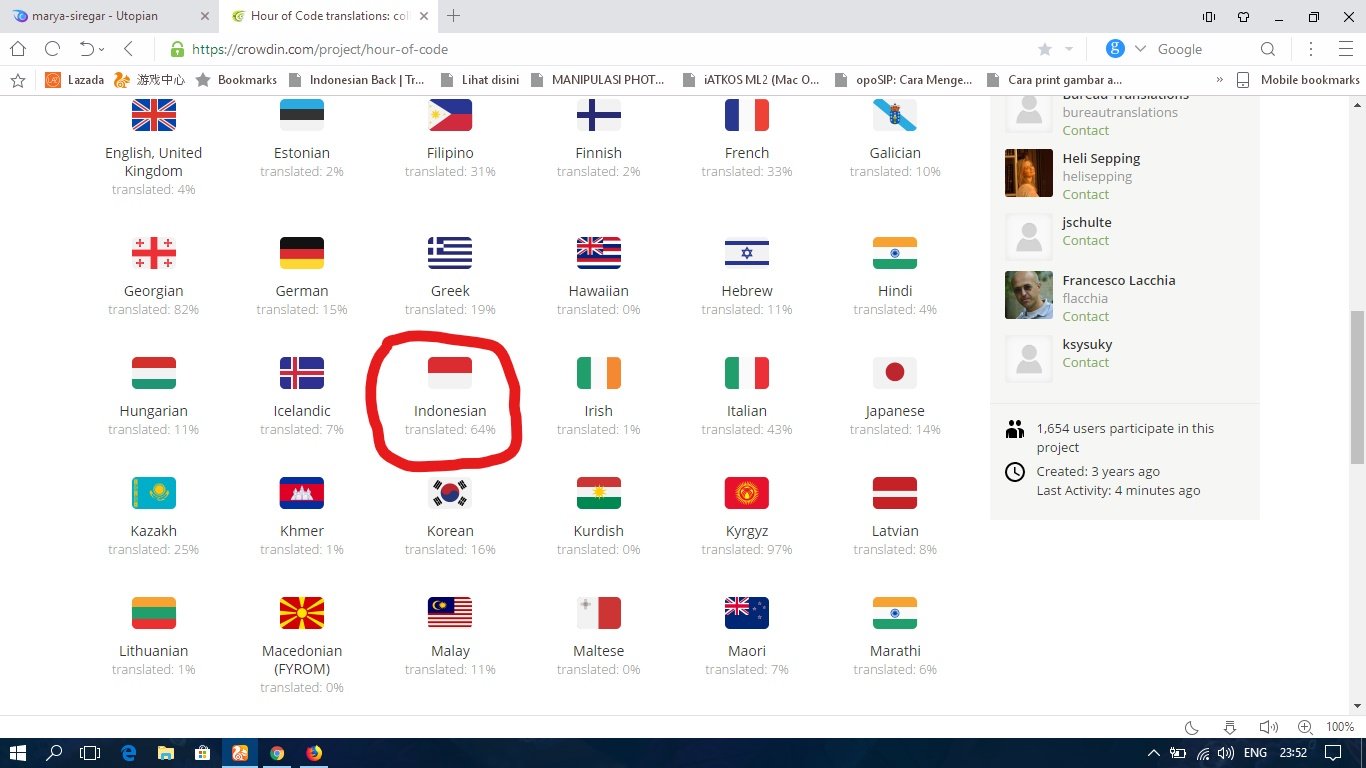This screenshot has width=1366, height=768.
Task: Click the English, United Kingdom language link
Action: [154, 162]
